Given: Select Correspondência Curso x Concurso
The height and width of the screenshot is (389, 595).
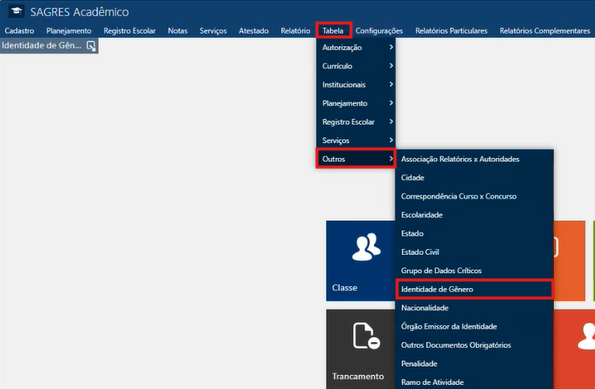Looking at the screenshot, I should click(x=474, y=196).
